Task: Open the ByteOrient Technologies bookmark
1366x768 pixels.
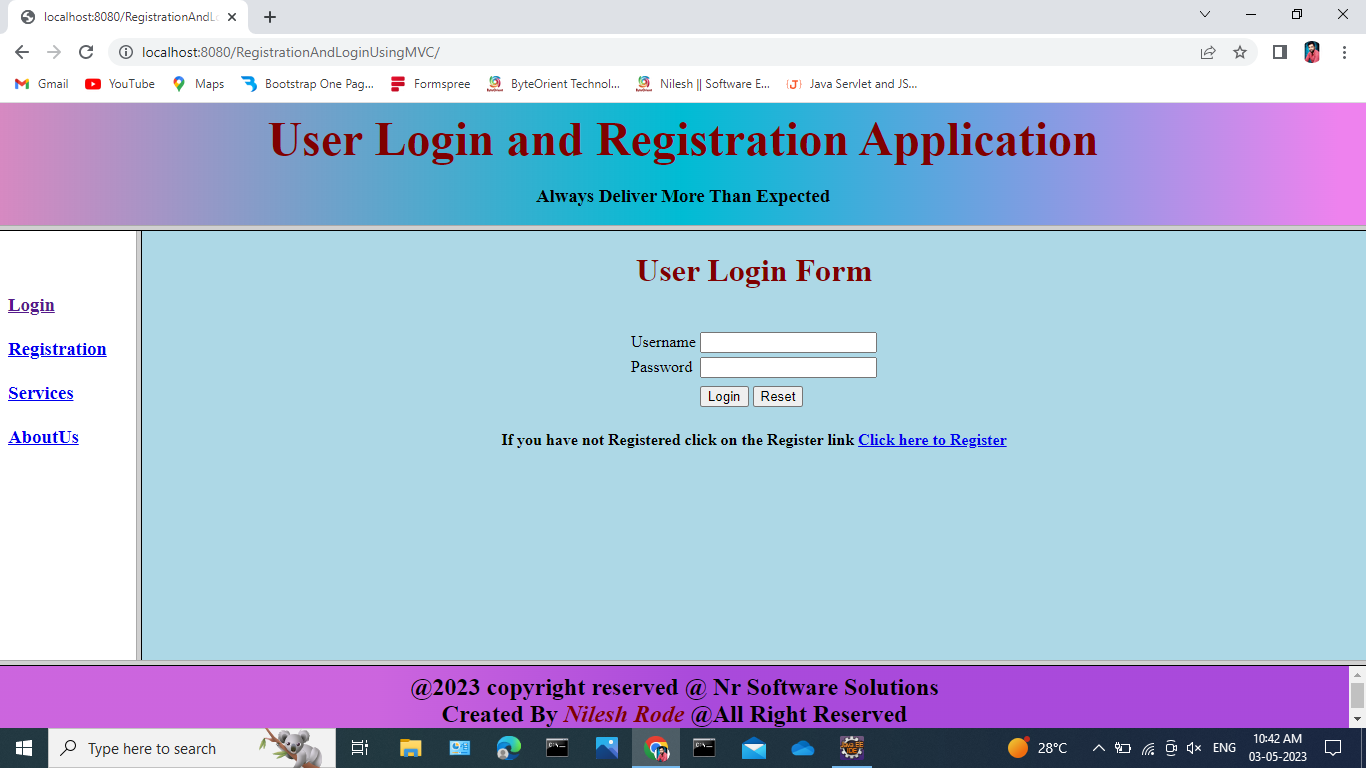Action: click(553, 84)
